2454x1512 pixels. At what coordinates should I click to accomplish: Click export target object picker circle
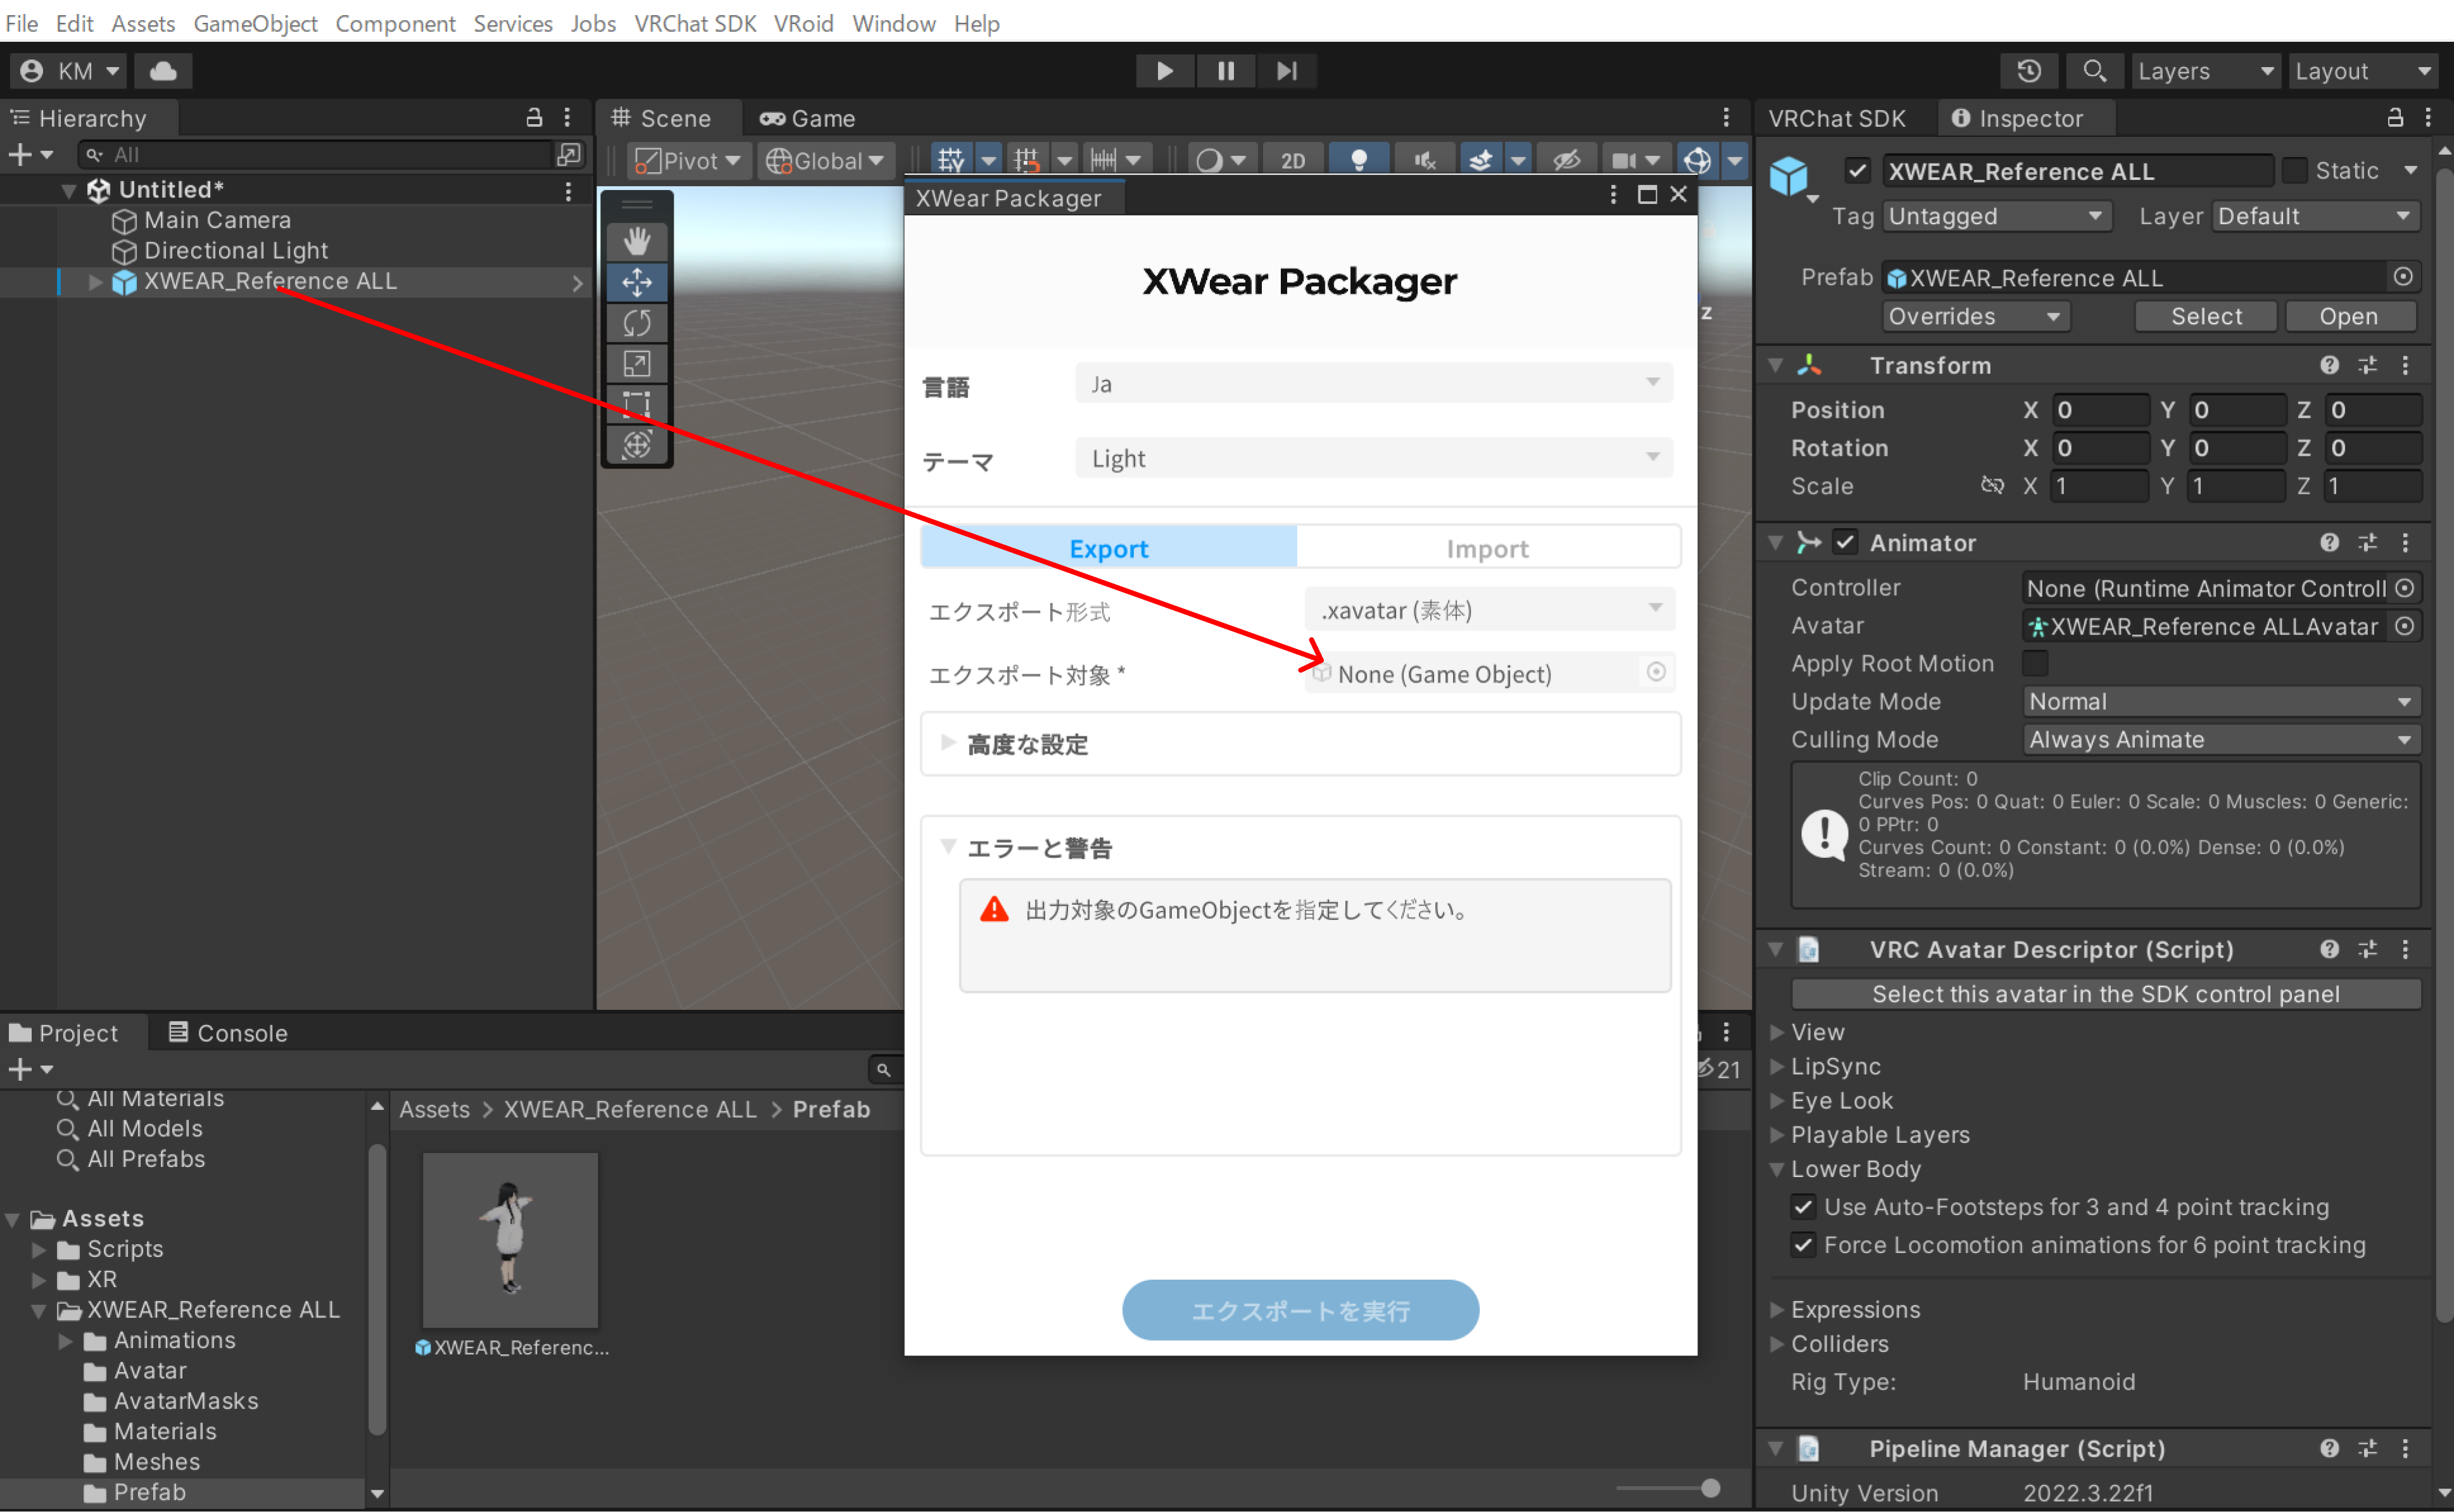[x=1656, y=672]
